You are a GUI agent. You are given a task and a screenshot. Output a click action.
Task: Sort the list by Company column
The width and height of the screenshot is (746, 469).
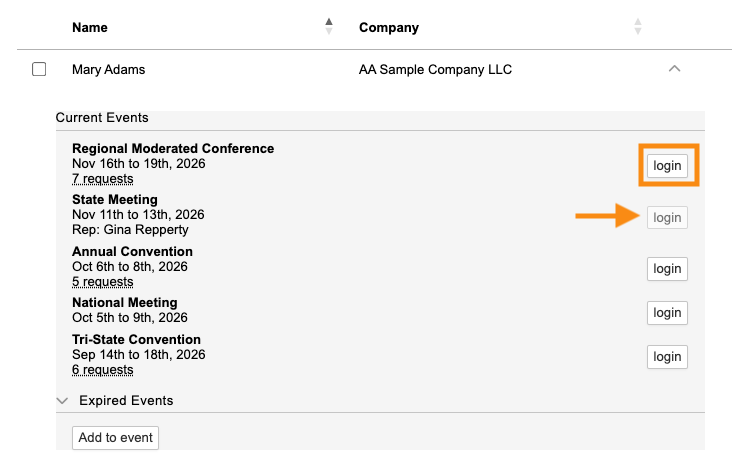click(x=638, y=26)
